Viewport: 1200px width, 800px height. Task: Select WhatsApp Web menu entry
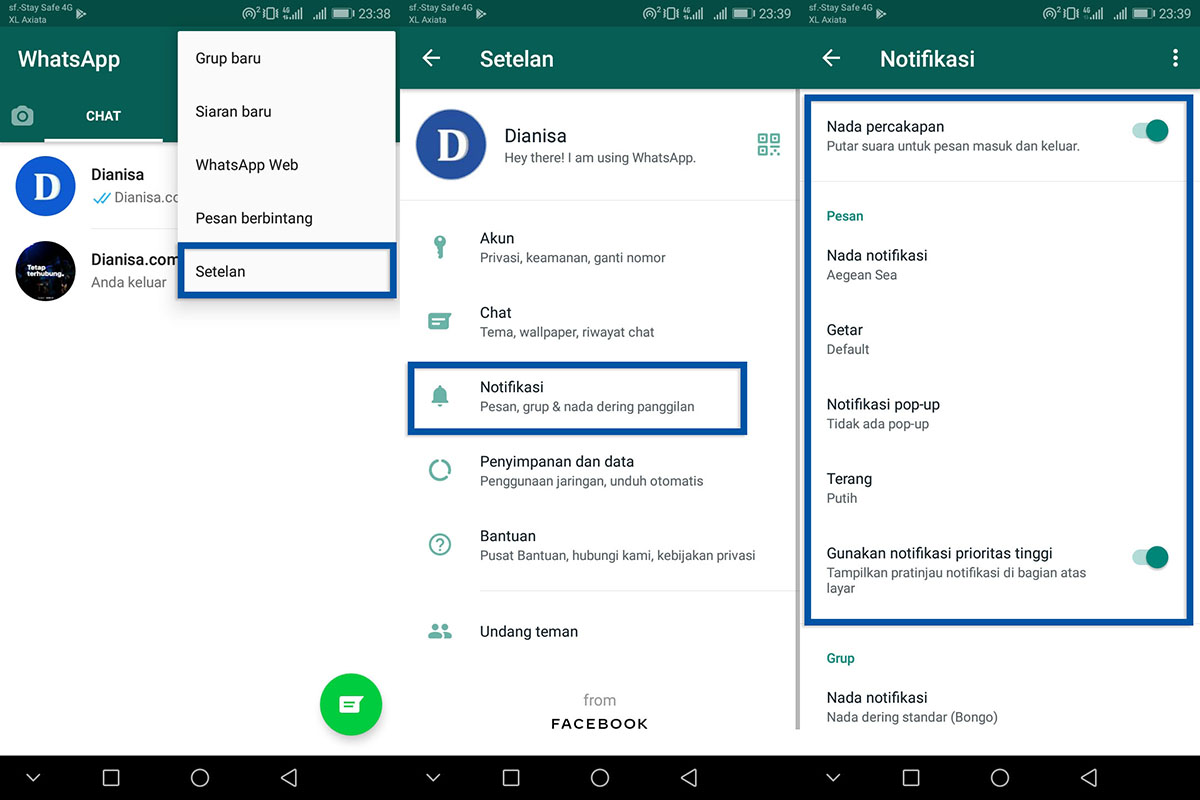click(x=247, y=165)
